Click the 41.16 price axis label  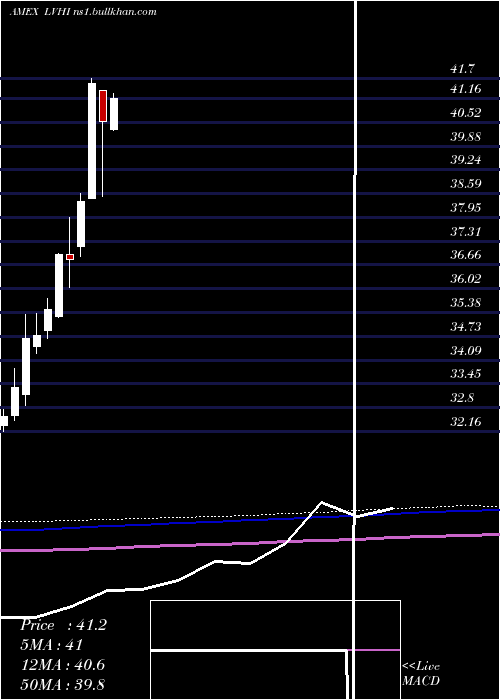pyautogui.click(x=466, y=89)
